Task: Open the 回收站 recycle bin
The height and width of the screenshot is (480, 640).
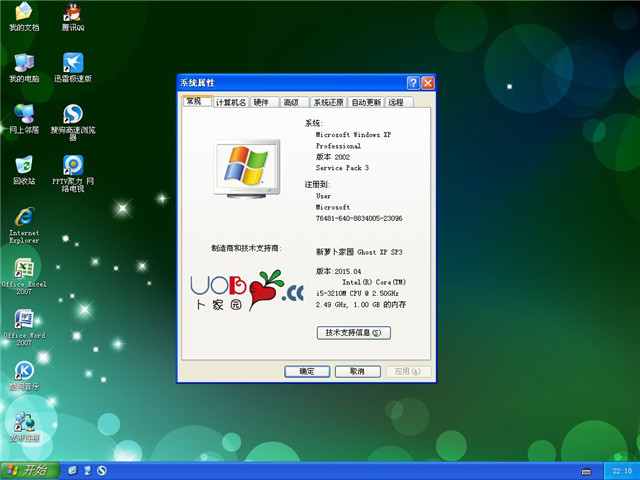Action: coord(24,170)
